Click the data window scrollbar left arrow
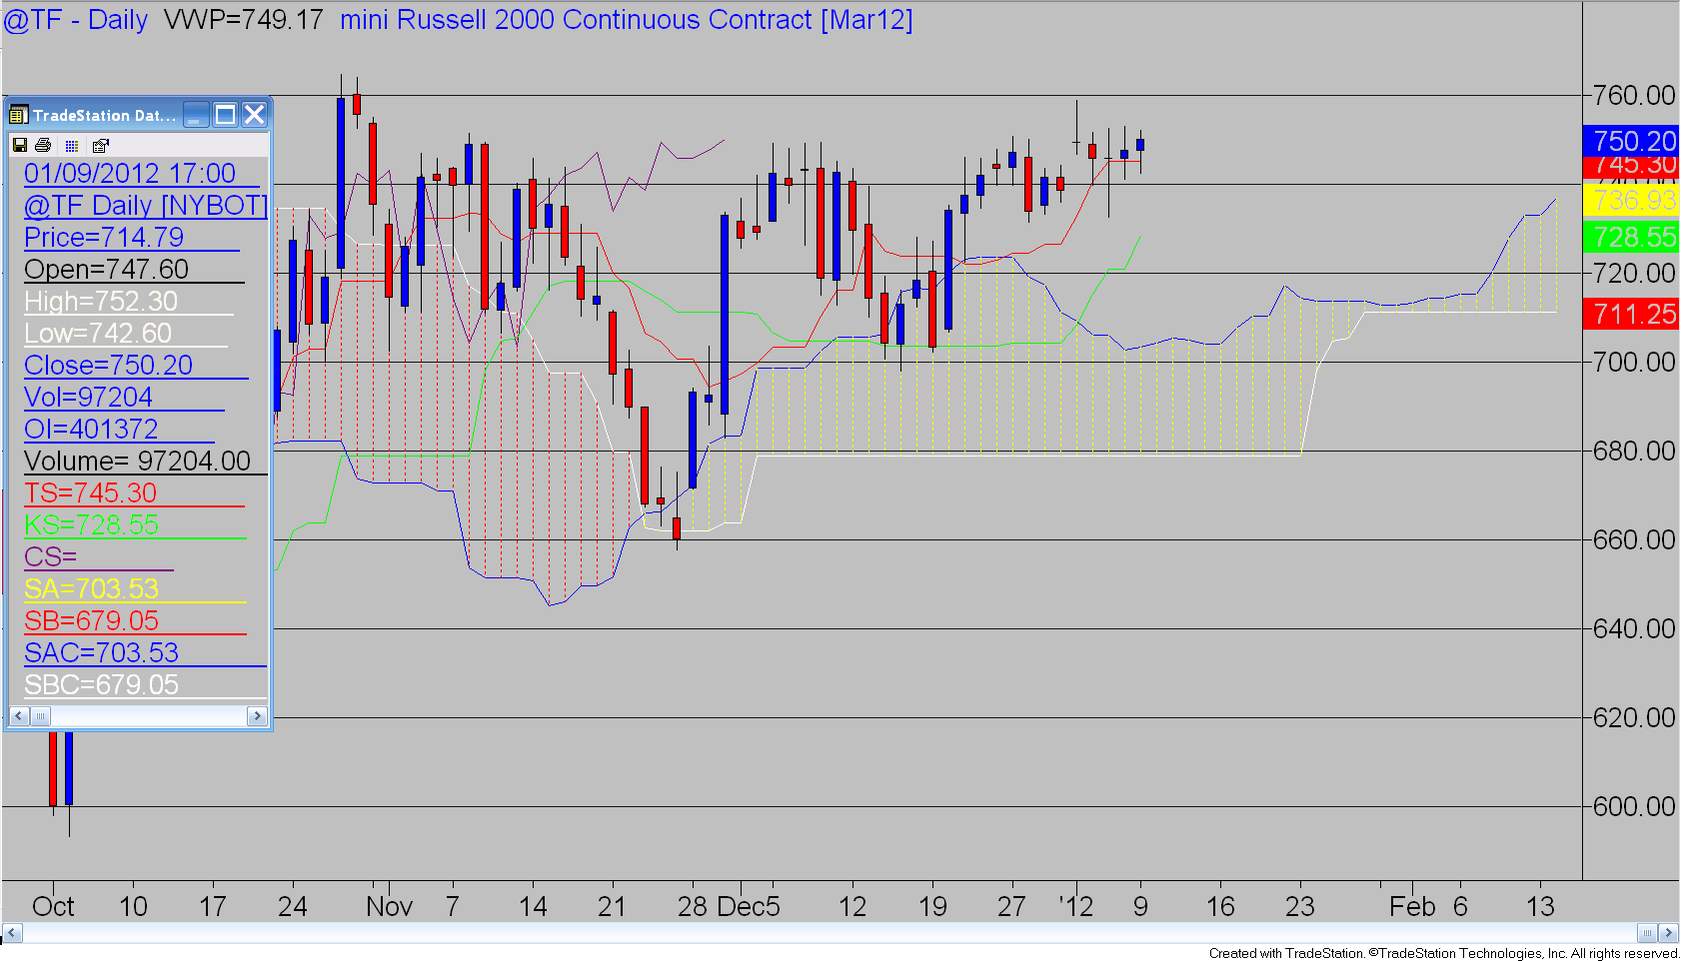1681x961 pixels. coord(18,716)
